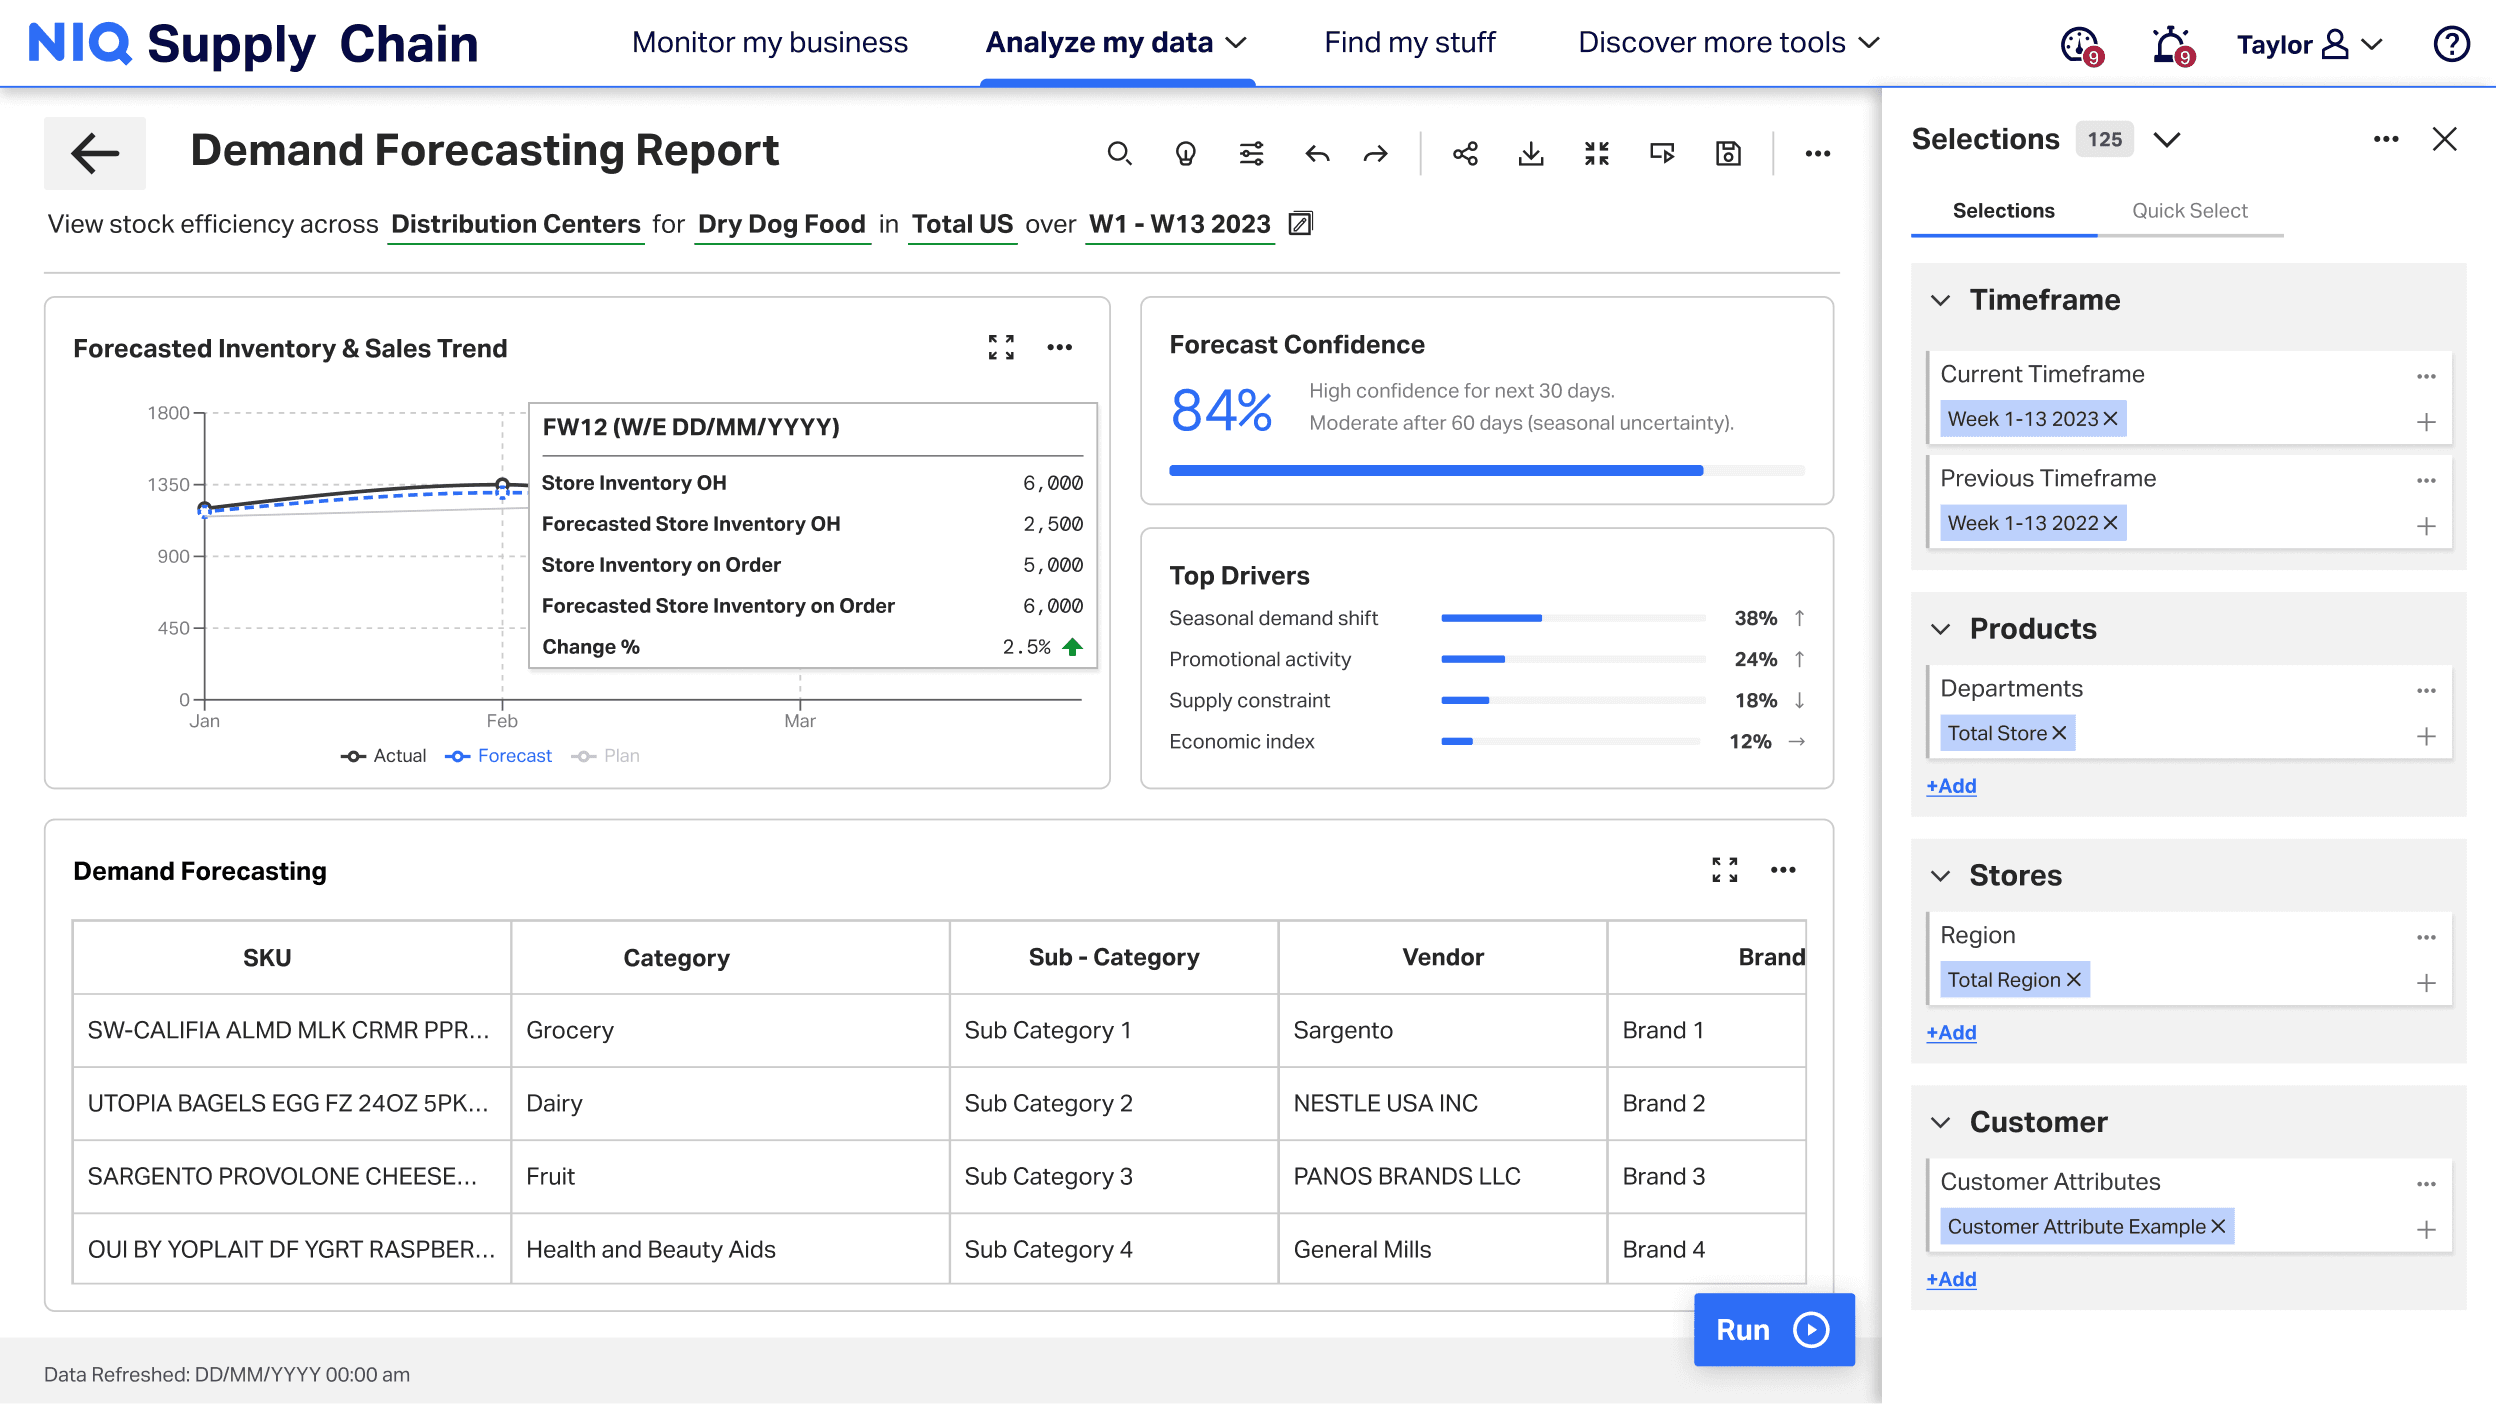Image resolution: width=2496 pixels, height=1404 pixels.
Task: Close the Selections panel
Action: pos(2445,139)
